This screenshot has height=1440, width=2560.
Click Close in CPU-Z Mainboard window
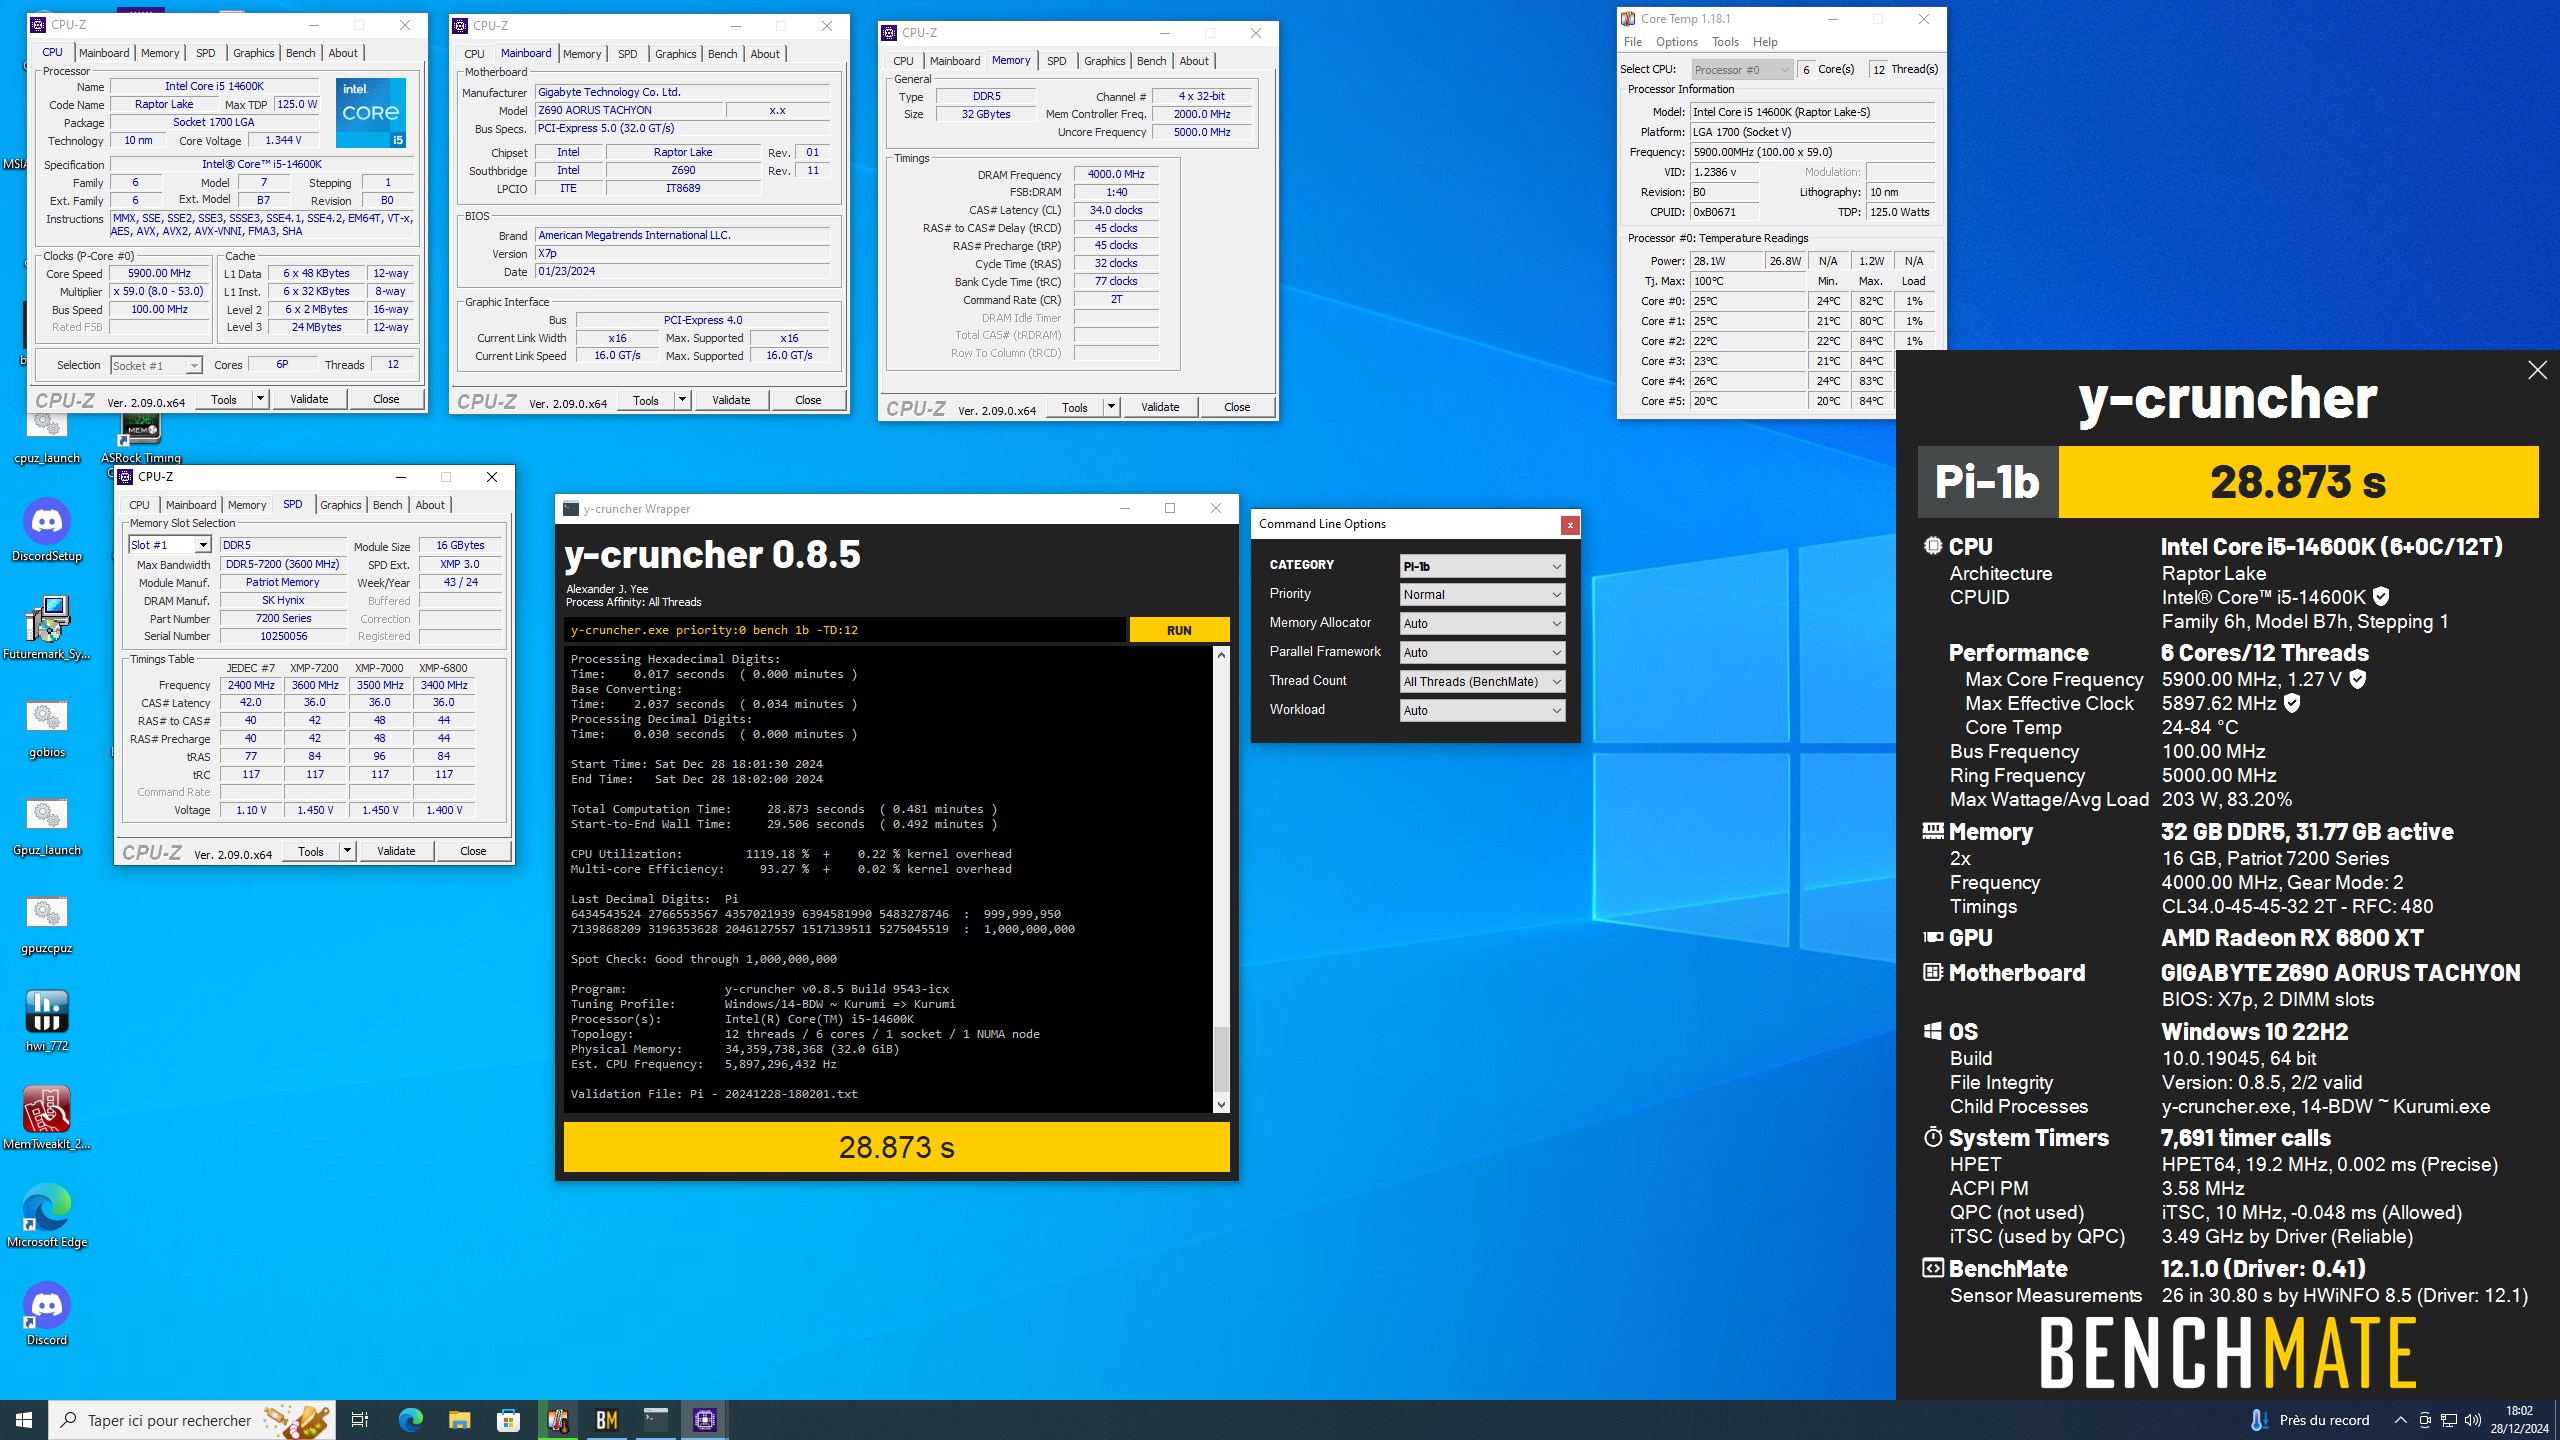click(808, 400)
